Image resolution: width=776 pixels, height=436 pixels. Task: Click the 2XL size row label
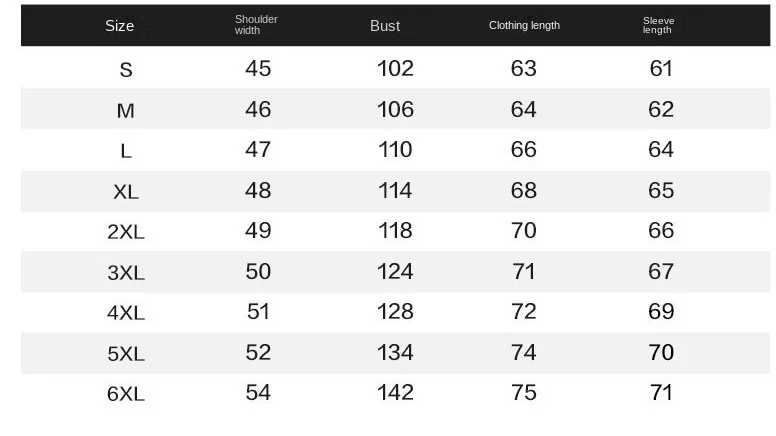[126, 232]
